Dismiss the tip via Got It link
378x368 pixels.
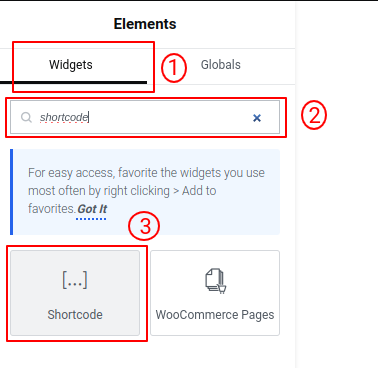click(92, 209)
